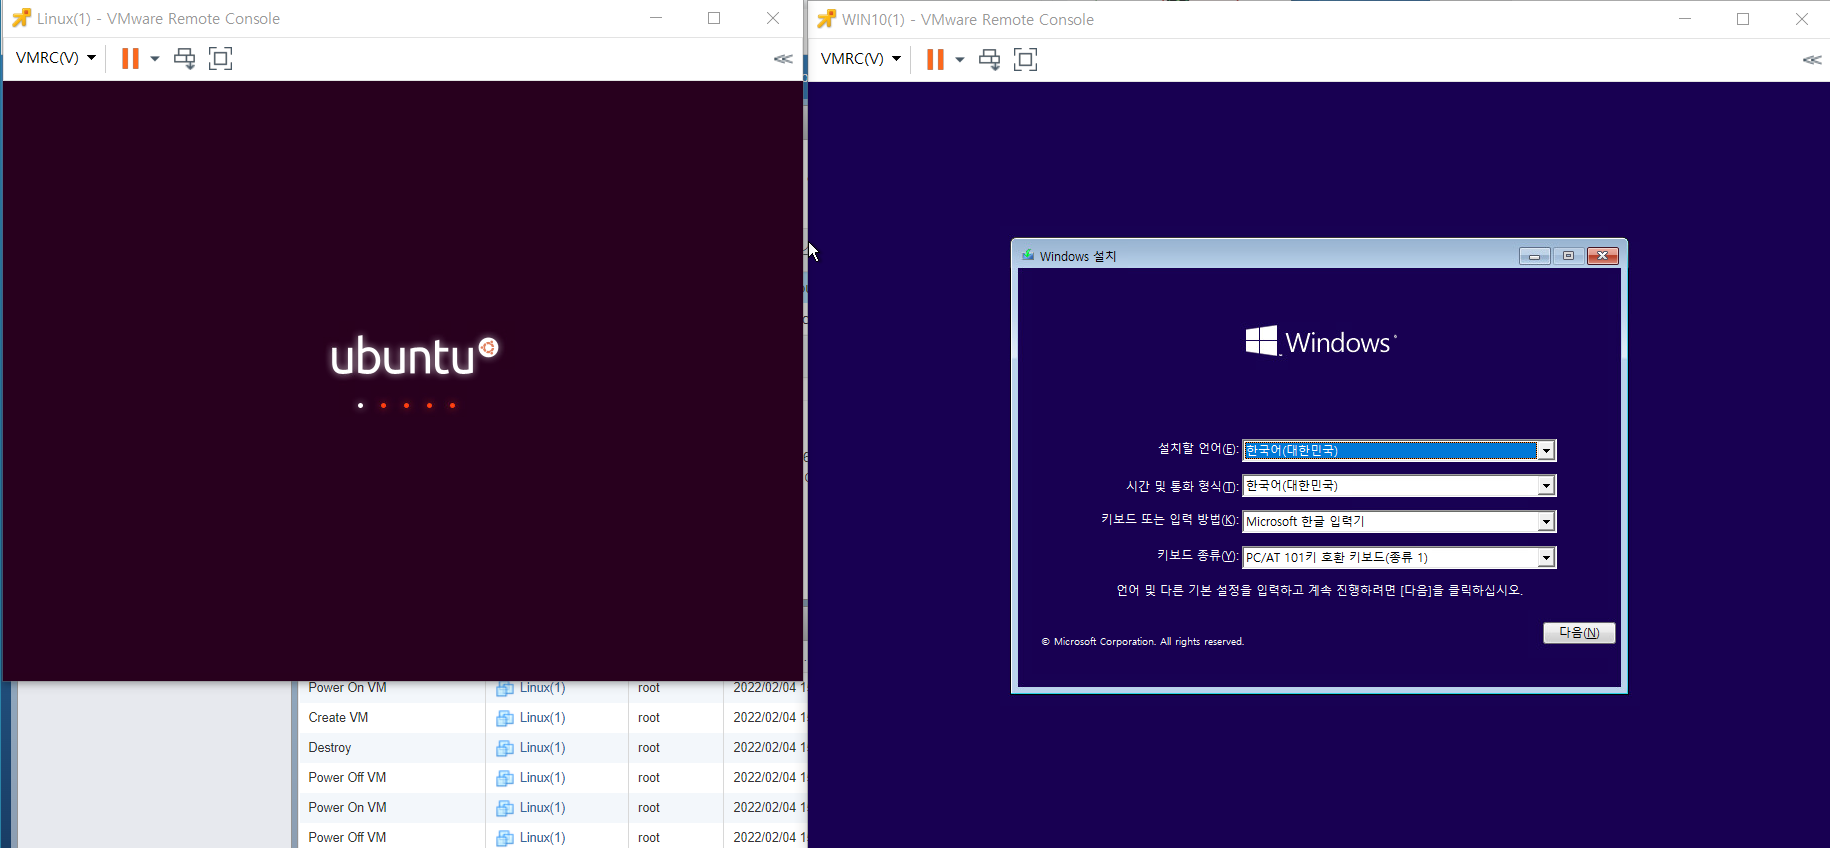Minimize the WIN10(1) console window
Image resolution: width=1830 pixels, height=848 pixels.
(x=1685, y=19)
